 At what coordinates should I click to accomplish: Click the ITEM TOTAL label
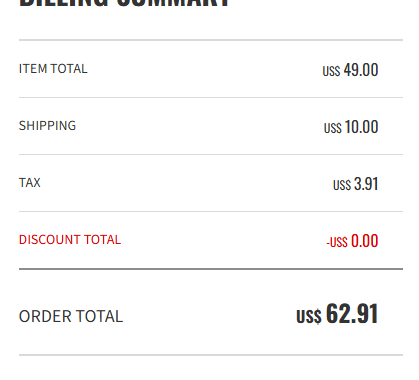point(53,69)
